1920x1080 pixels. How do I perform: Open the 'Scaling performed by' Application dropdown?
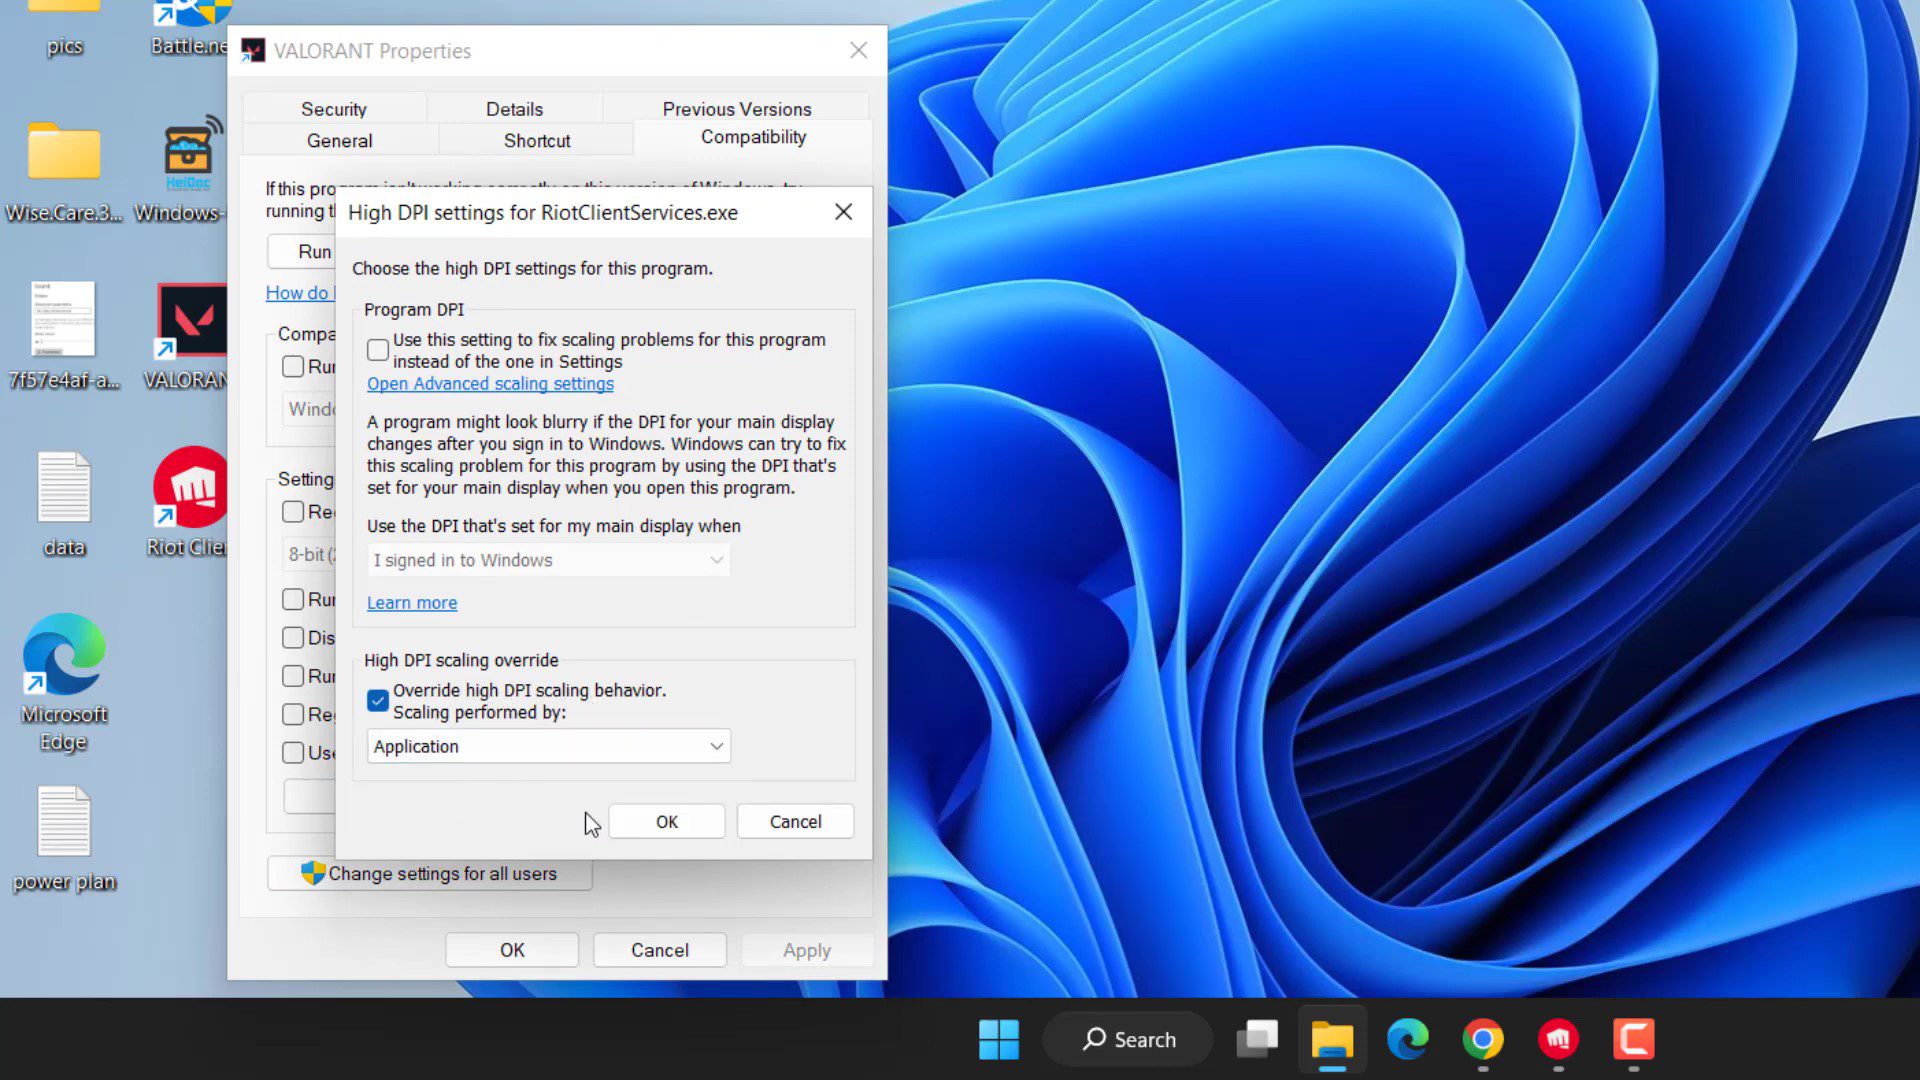[x=548, y=746]
